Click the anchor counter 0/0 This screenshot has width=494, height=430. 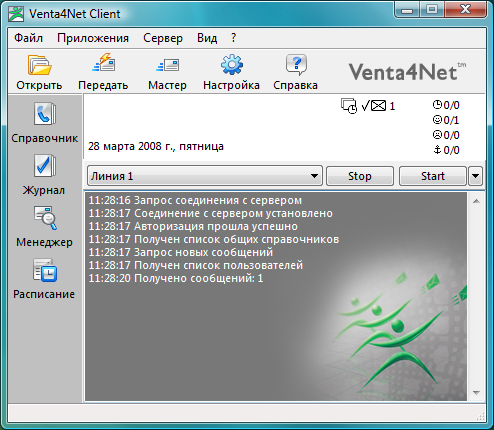[x=446, y=150]
